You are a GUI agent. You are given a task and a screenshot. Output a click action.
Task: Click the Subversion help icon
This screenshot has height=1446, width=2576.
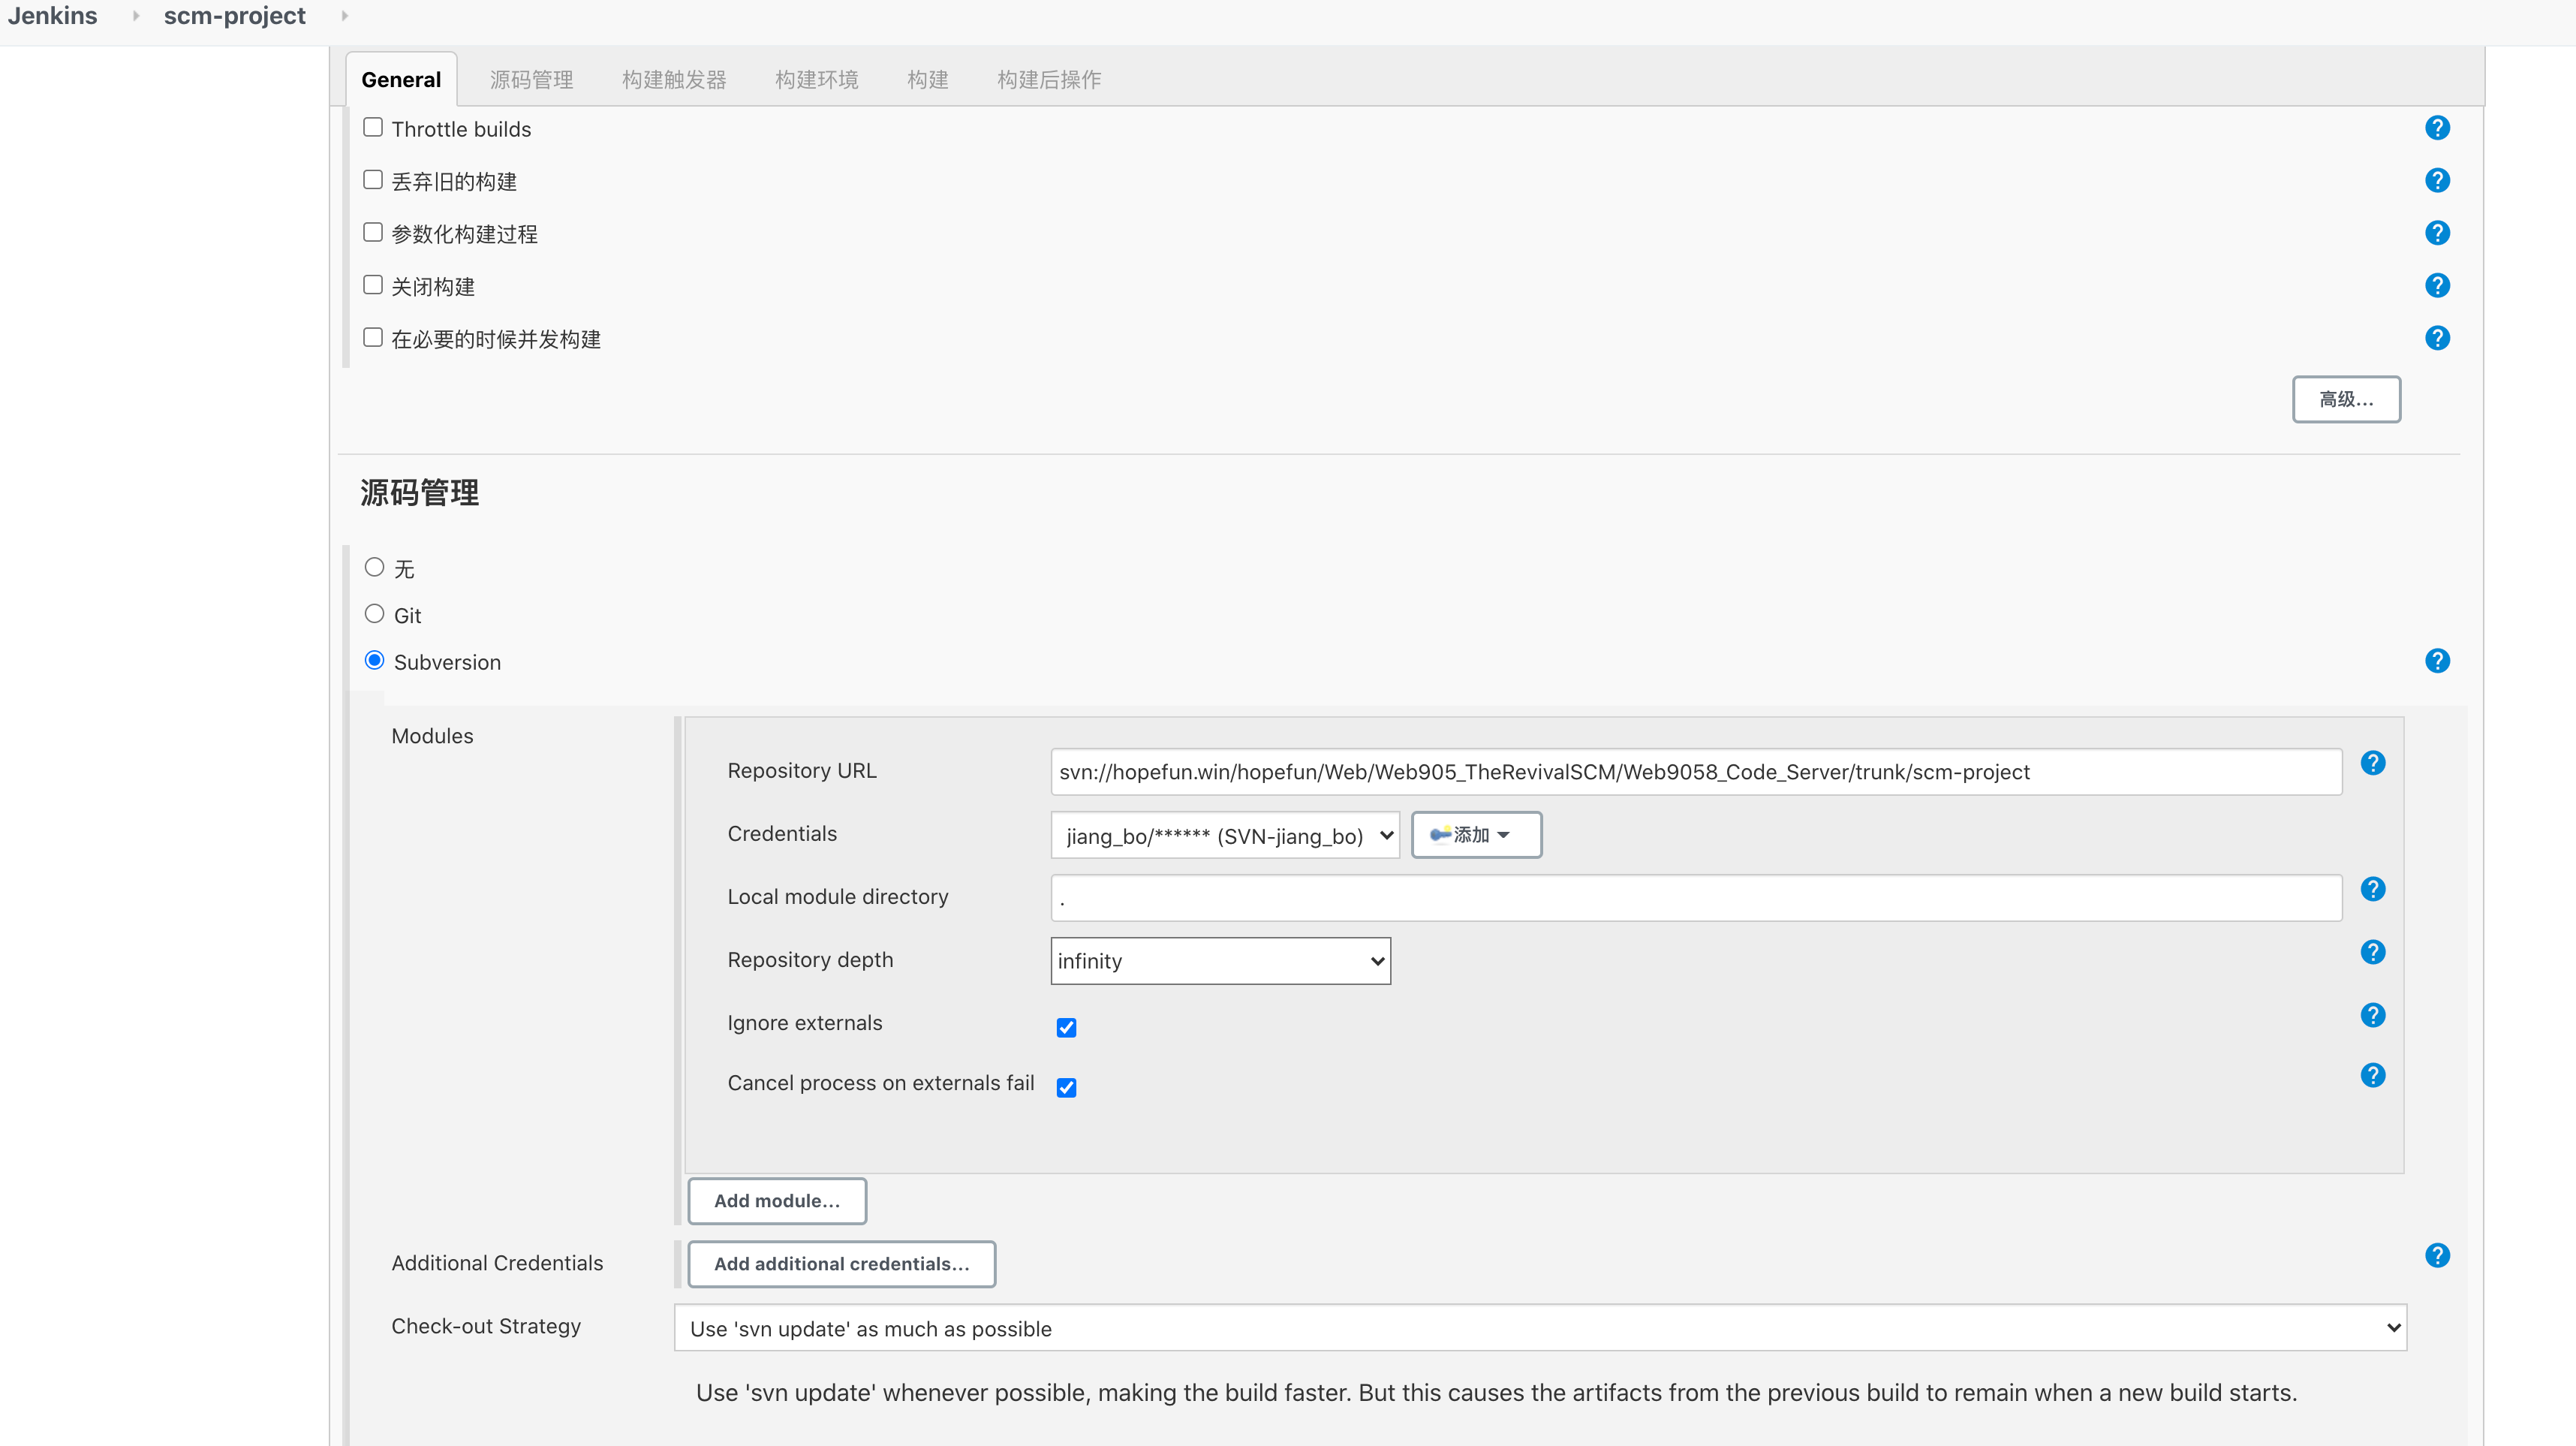(2438, 660)
